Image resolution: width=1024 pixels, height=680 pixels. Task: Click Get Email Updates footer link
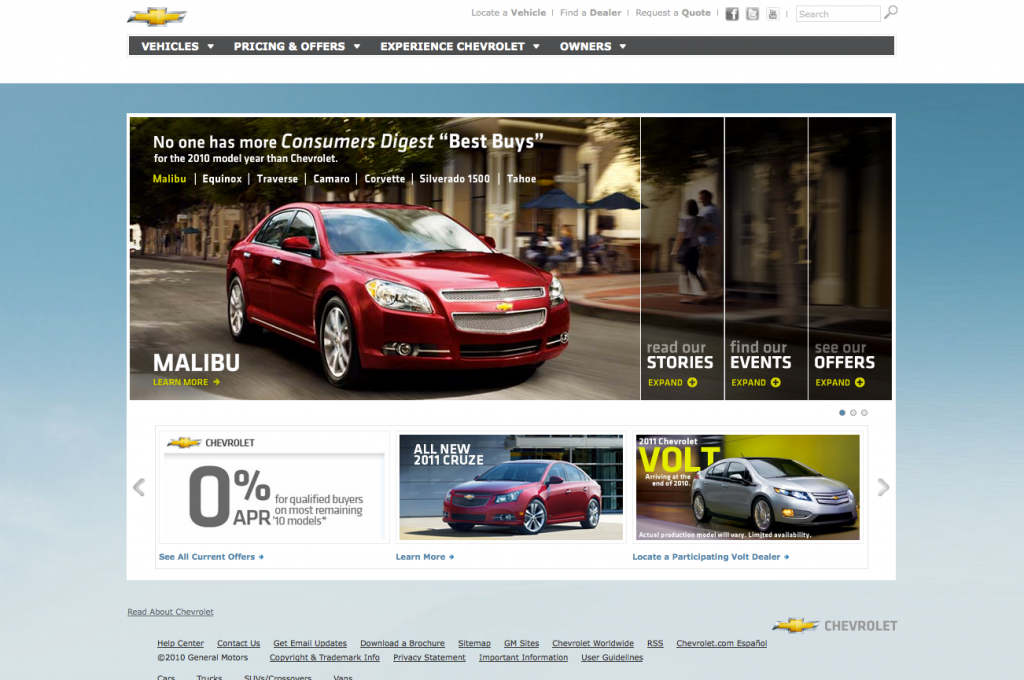click(310, 643)
